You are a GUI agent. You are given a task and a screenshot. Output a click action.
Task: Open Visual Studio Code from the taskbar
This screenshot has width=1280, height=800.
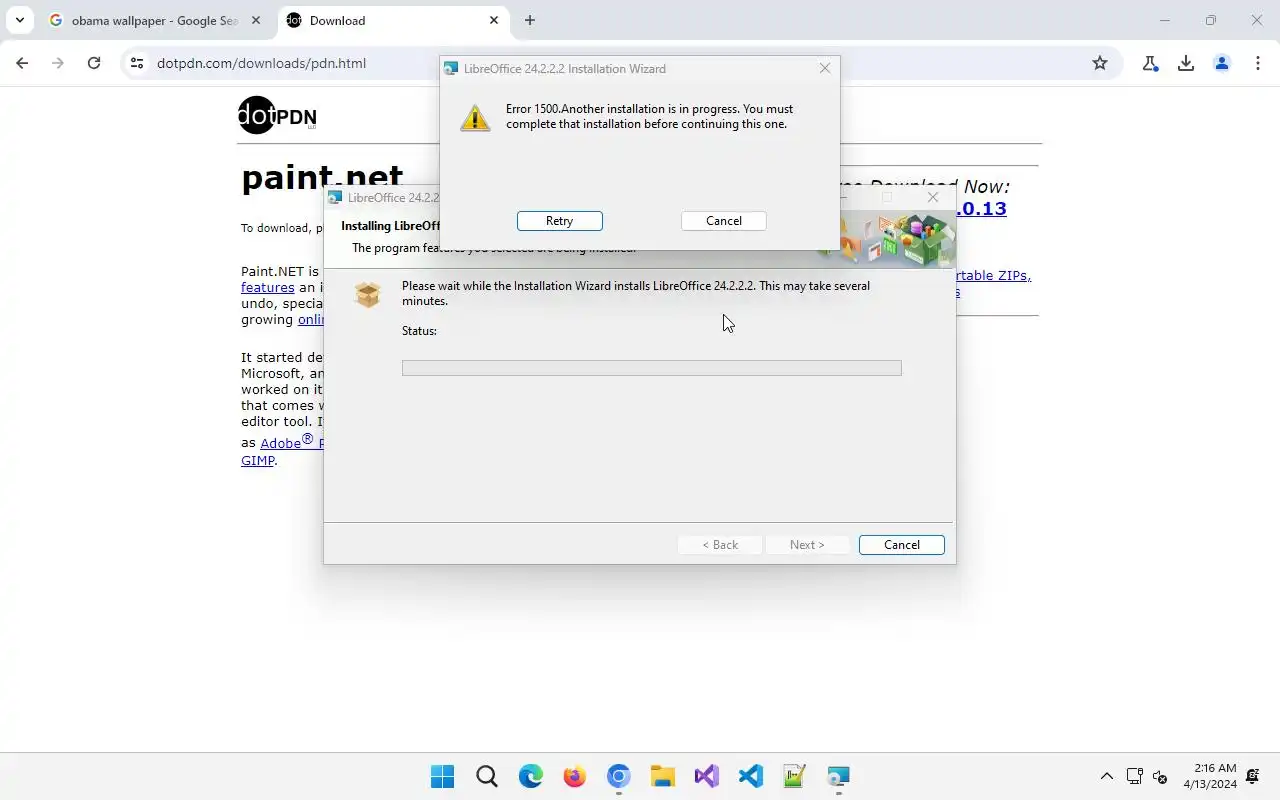click(750, 776)
